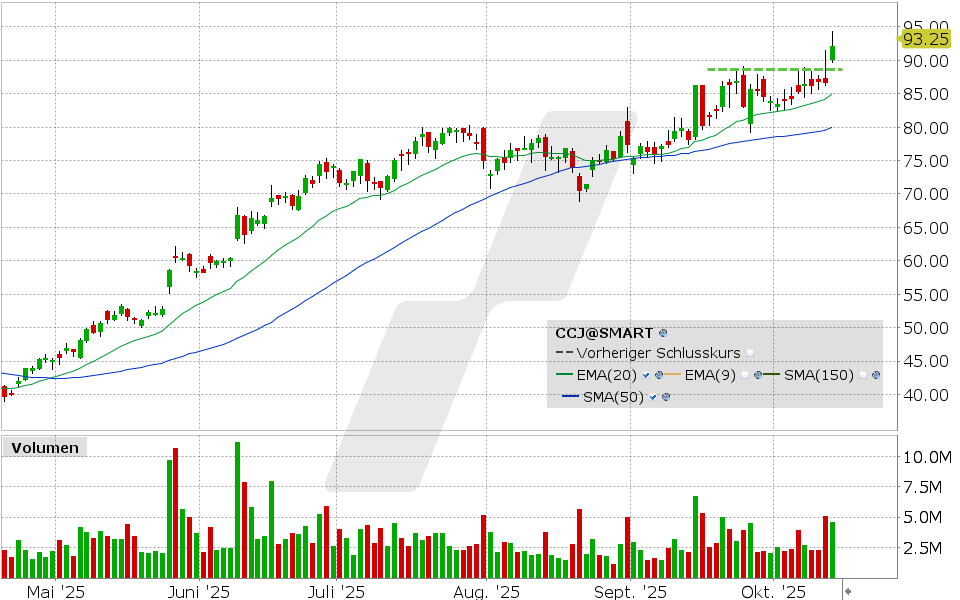Click the 93.25 current price tag
960x600 pixels.
924,39
